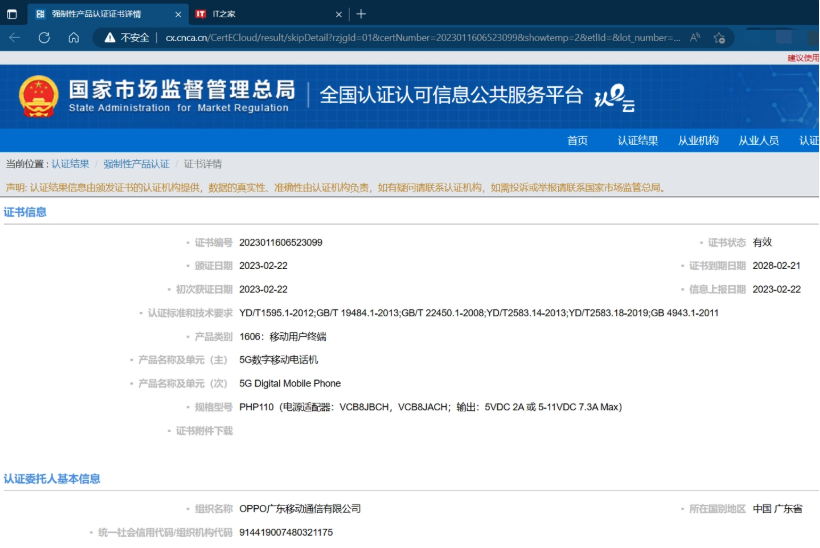Reload the page with refresh icon
This screenshot has height=548, width=820.
point(44,37)
